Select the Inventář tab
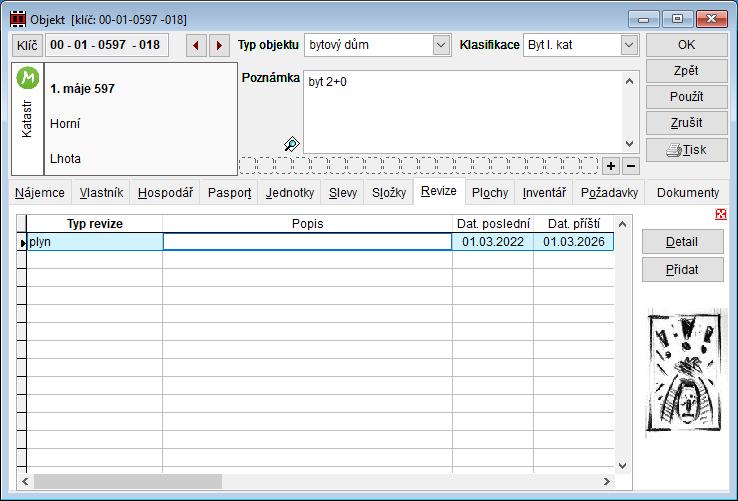The image size is (738, 501). tap(544, 193)
